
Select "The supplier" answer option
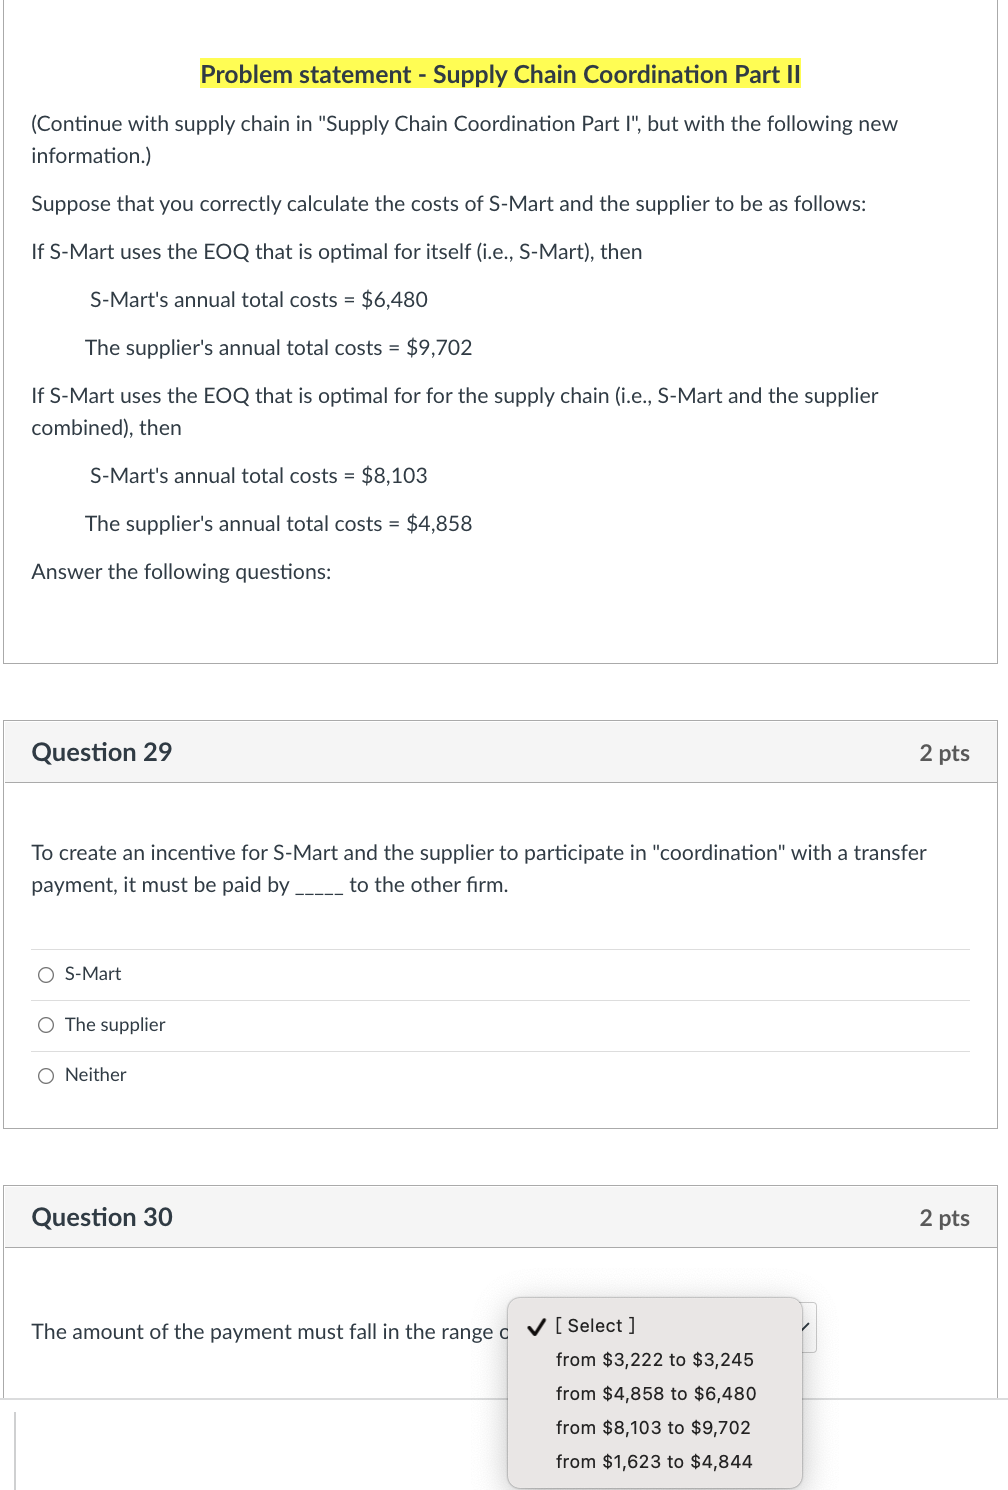[46, 1024]
